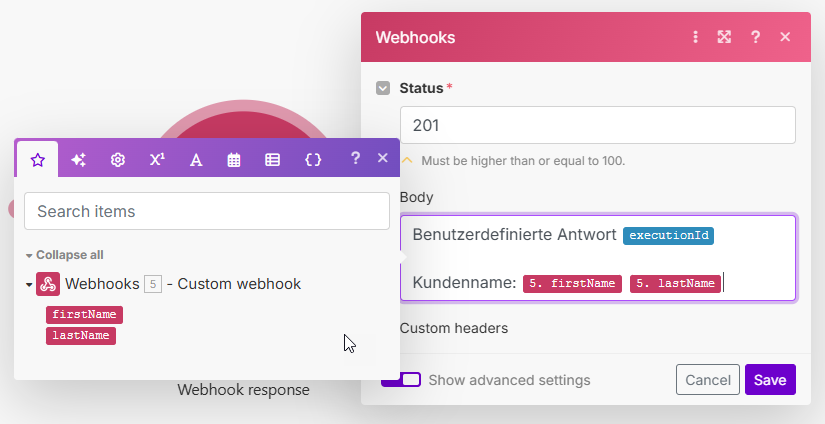Open the Webhooks three-dot options menu

[x=696, y=37]
